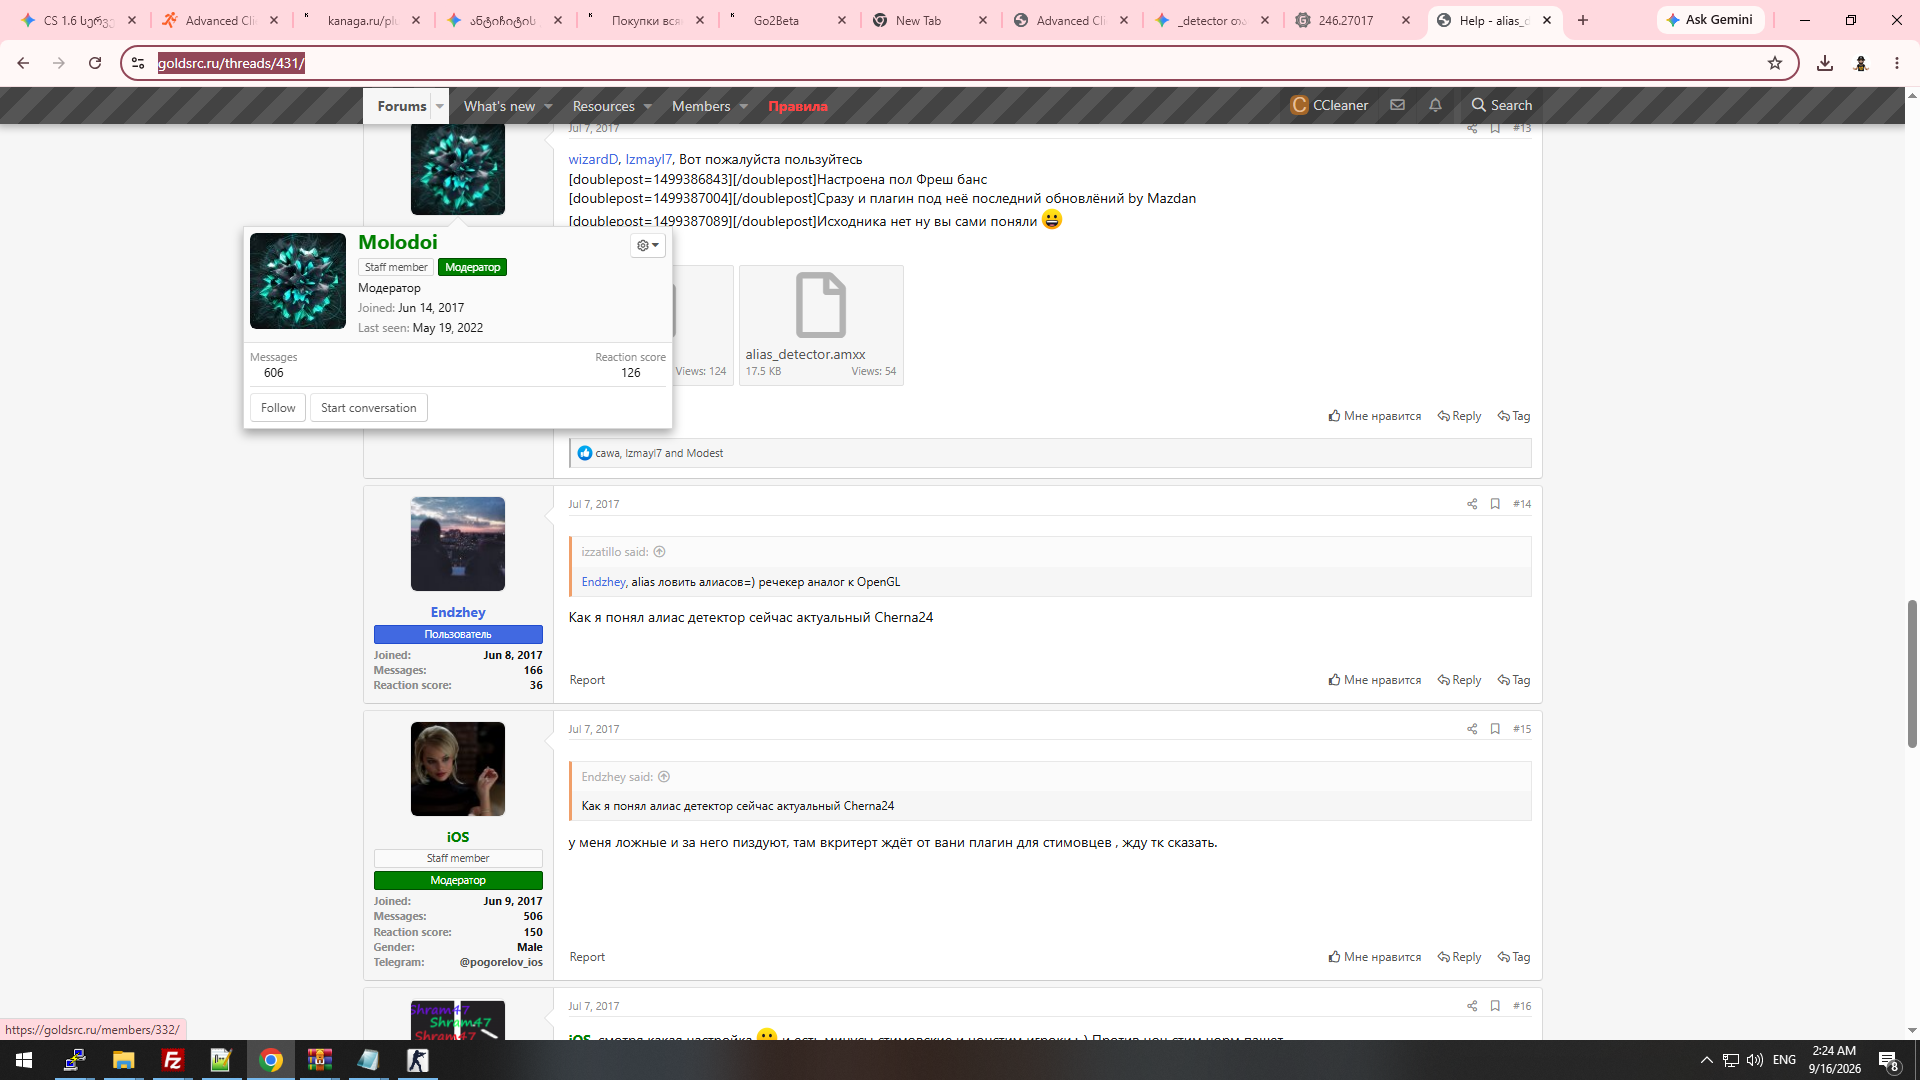Viewport: 1920px width, 1080px height.
Task: Open Molodoi avatar in the popup card
Action: coord(298,281)
